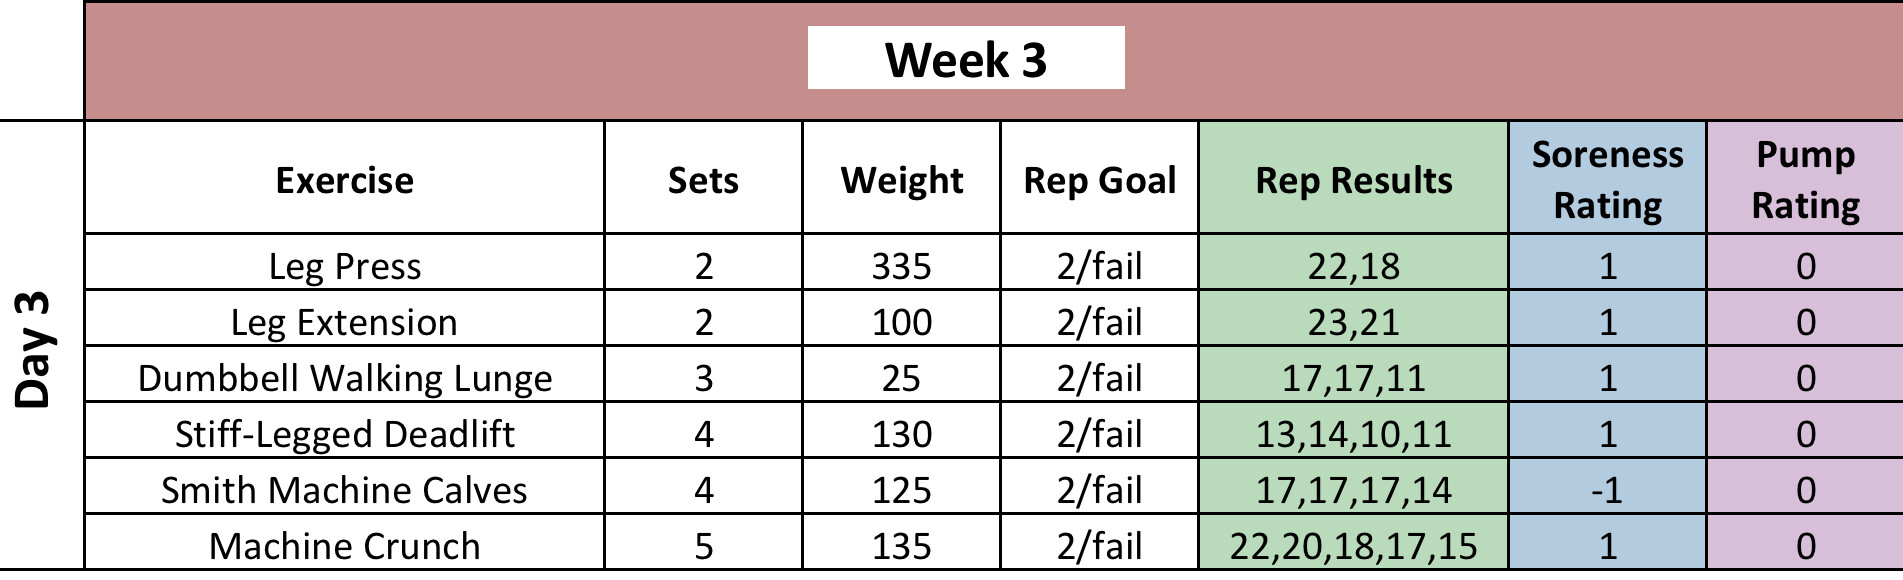Screen dimensions: 1903x580
Task: Click Stiff-Legged Deadlift rep results 13,14,10,11
Action: coord(1353,434)
